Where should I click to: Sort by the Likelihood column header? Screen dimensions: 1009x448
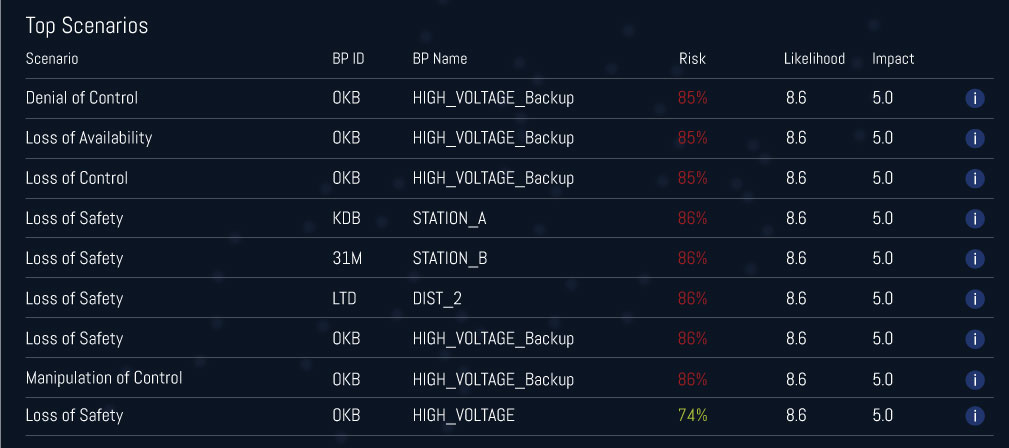(x=814, y=59)
